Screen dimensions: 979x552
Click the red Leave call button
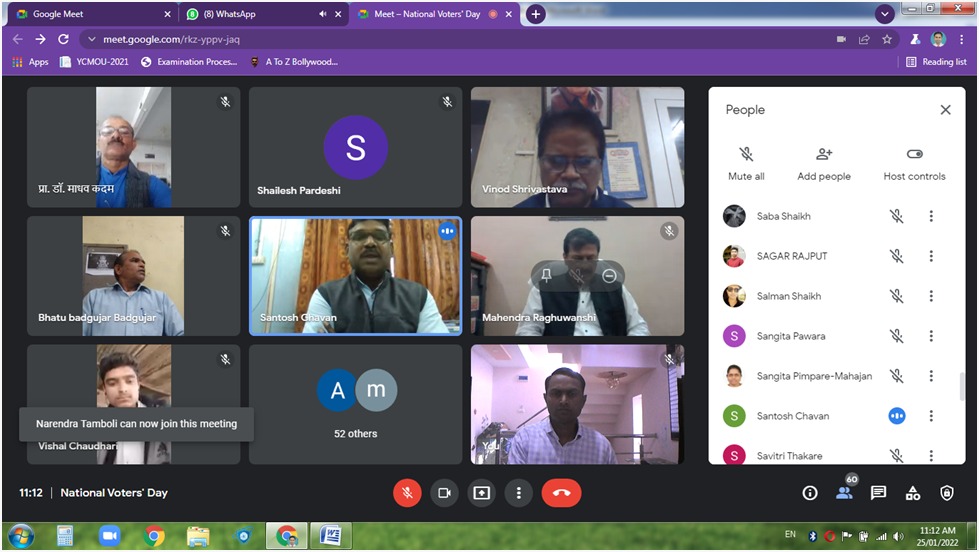tap(561, 493)
